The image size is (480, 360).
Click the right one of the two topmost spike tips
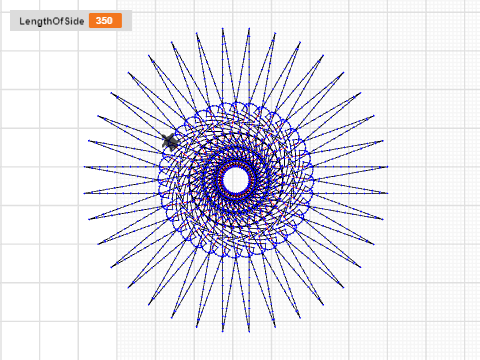[249, 29]
